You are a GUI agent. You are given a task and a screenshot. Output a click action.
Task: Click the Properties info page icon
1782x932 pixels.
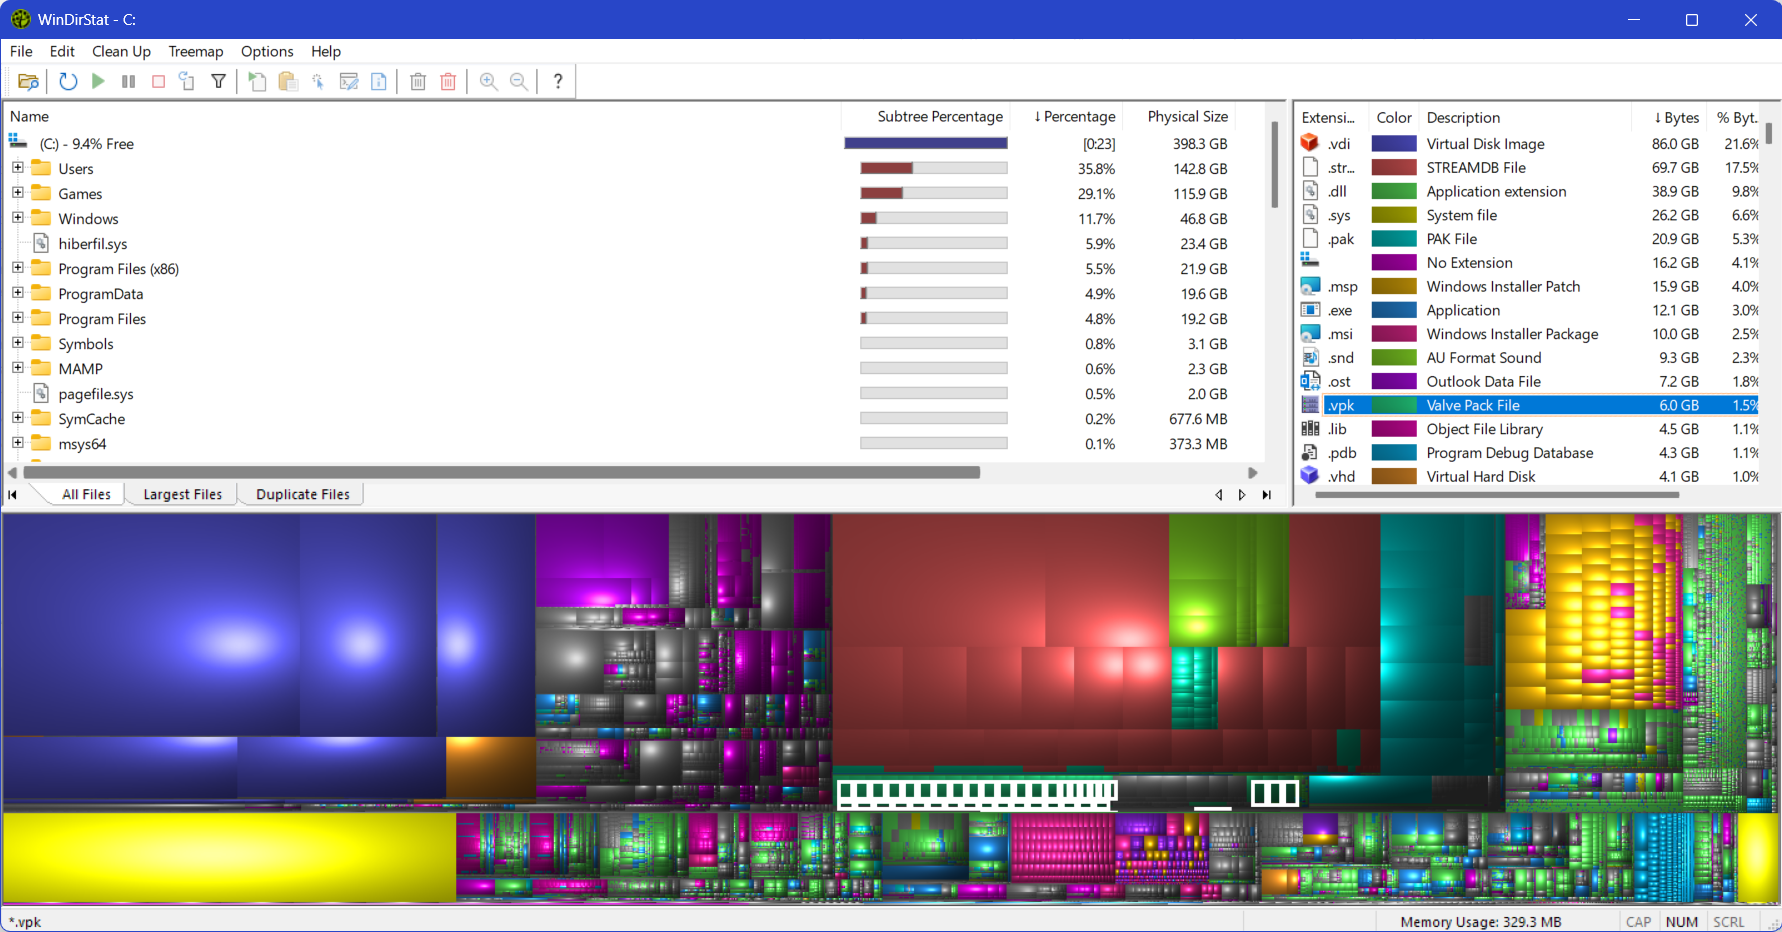[x=379, y=82]
